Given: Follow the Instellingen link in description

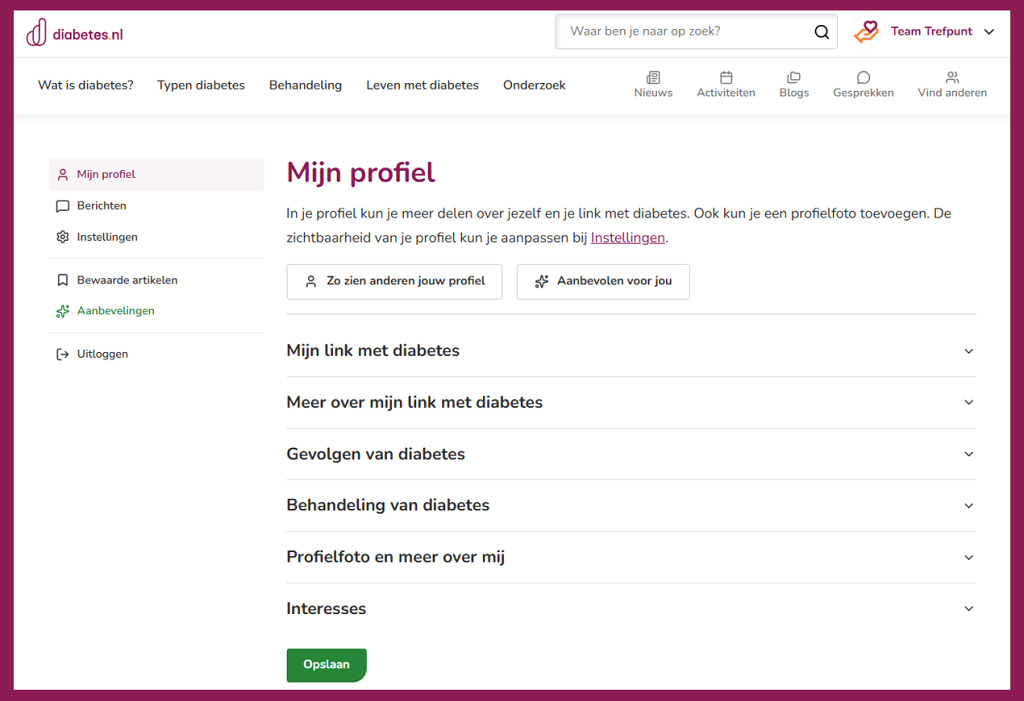Looking at the screenshot, I should [627, 238].
